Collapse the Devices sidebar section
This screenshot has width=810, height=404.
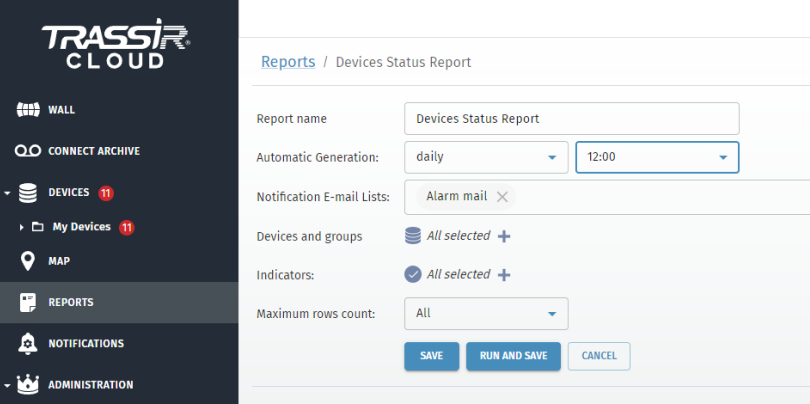click(x=7, y=193)
